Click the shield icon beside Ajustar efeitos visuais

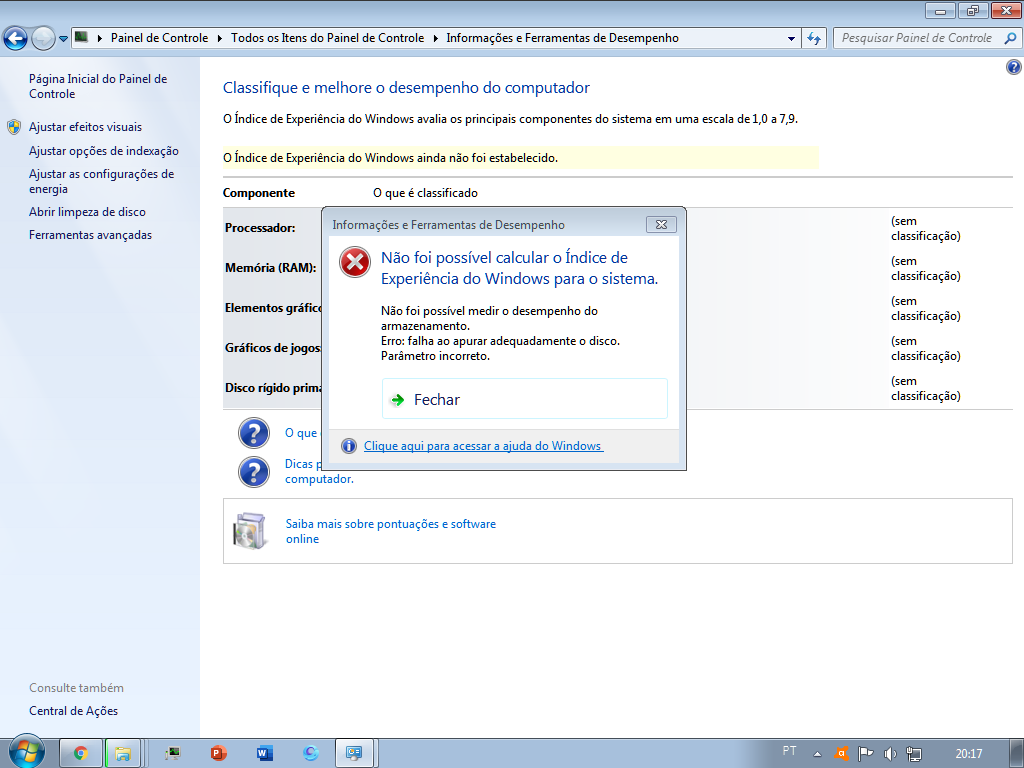click(x=14, y=127)
